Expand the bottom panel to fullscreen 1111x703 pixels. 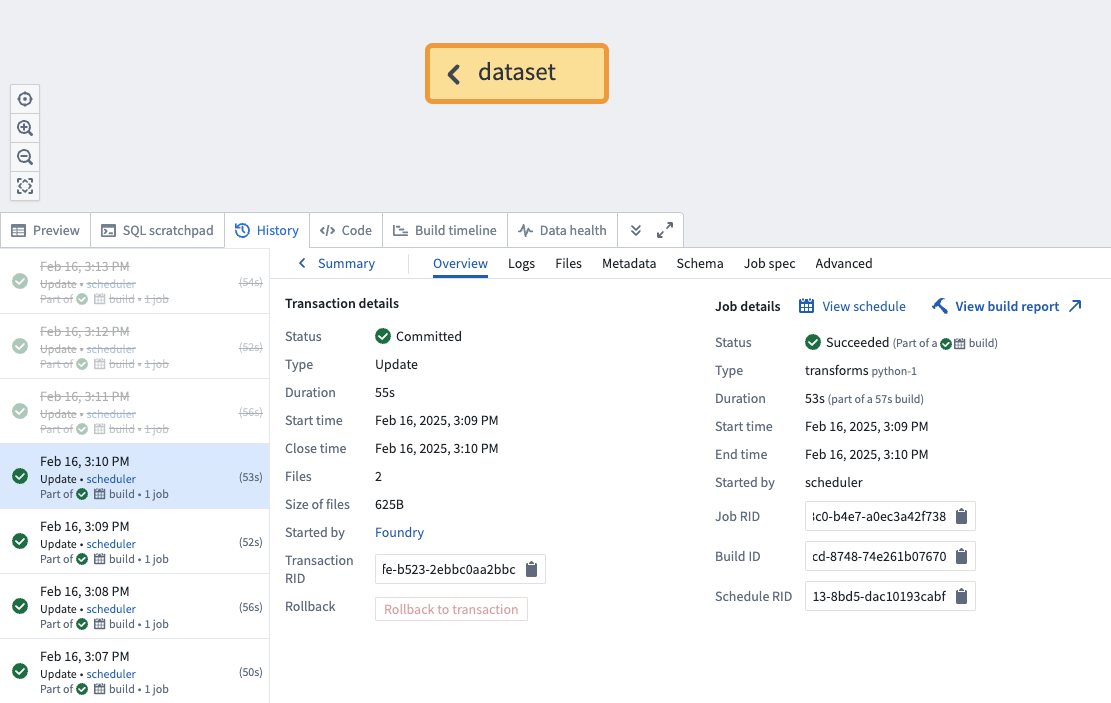pos(665,230)
